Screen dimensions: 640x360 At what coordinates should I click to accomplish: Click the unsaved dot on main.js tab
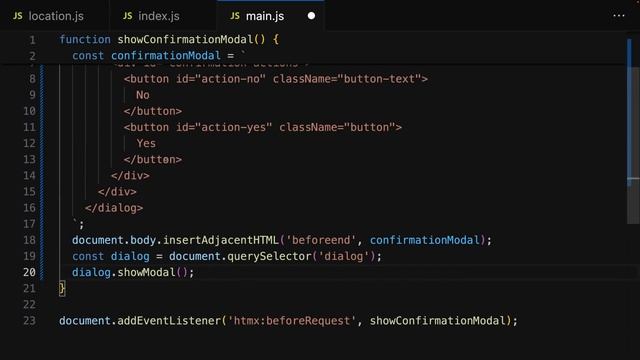tap(311, 16)
